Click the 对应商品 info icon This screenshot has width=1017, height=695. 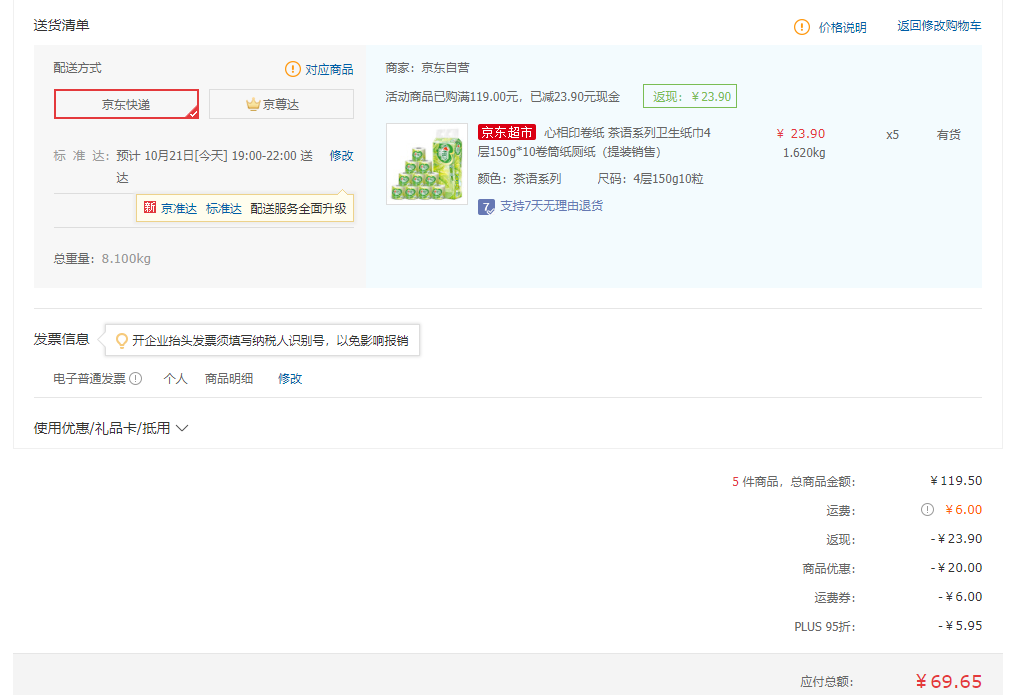pos(293,69)
